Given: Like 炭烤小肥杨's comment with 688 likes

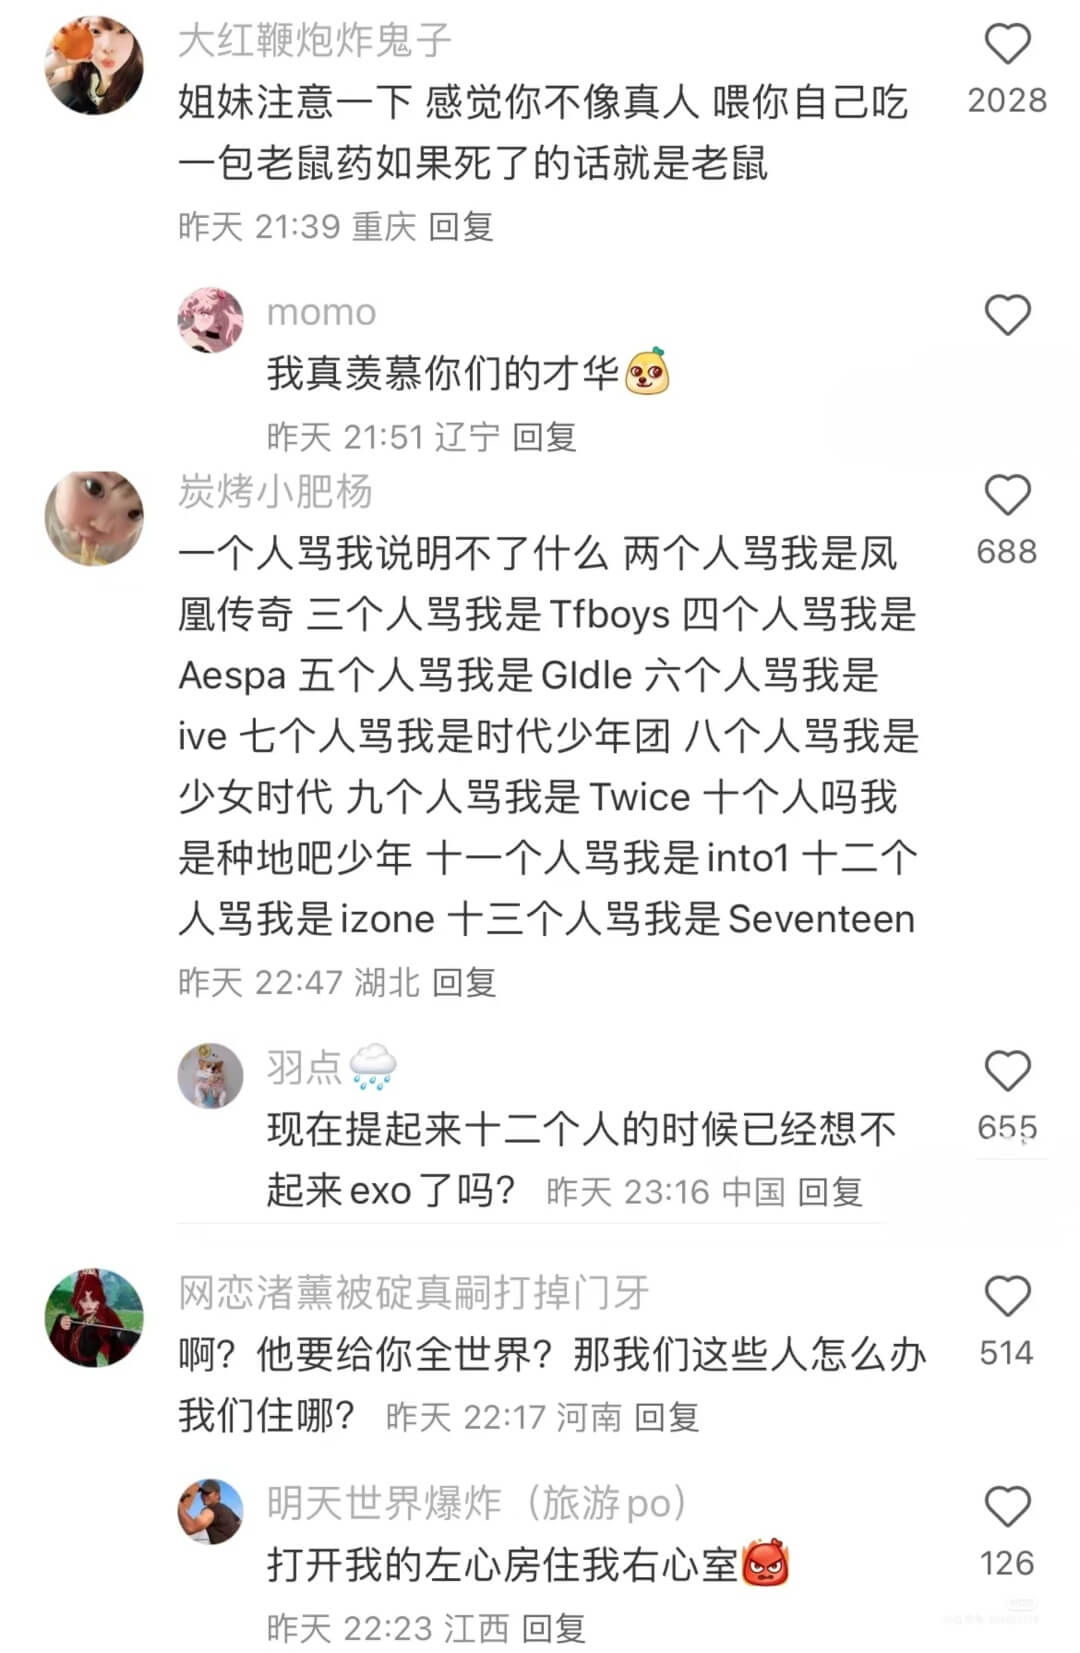Looking at the screenshot, I should click(1007, 495).
